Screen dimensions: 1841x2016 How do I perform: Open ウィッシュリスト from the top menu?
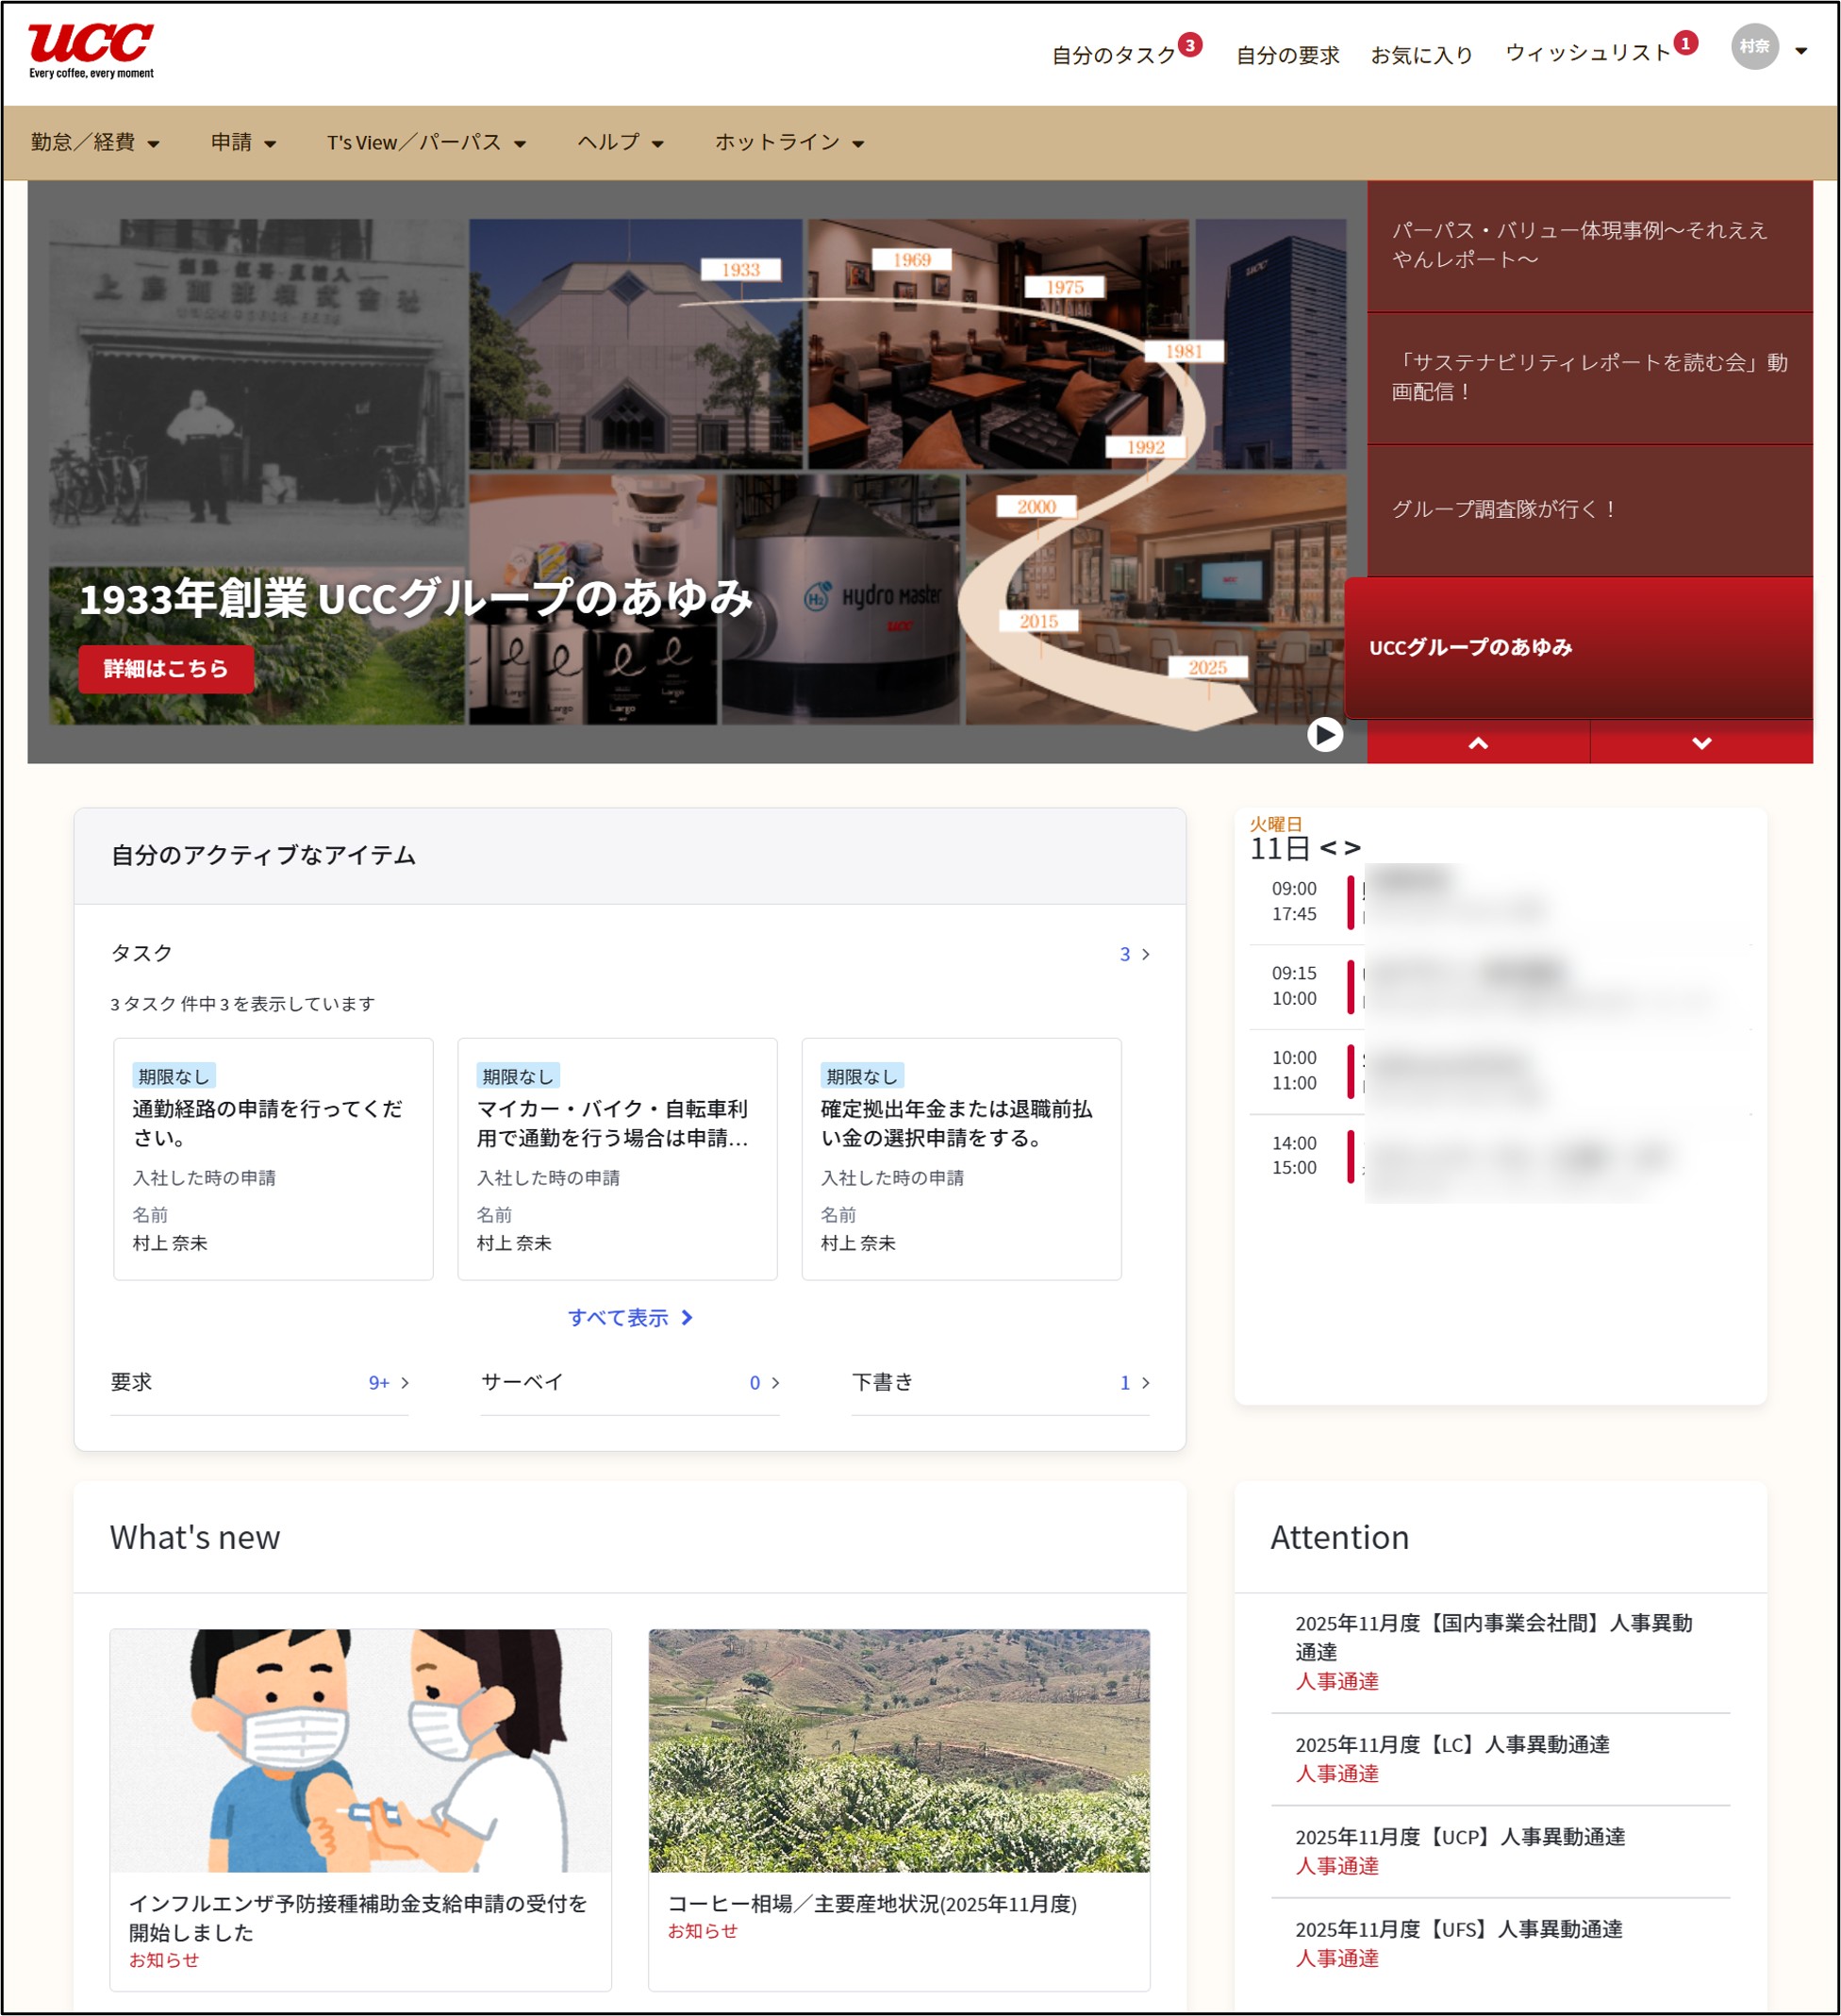click(x=1585, y=53)
